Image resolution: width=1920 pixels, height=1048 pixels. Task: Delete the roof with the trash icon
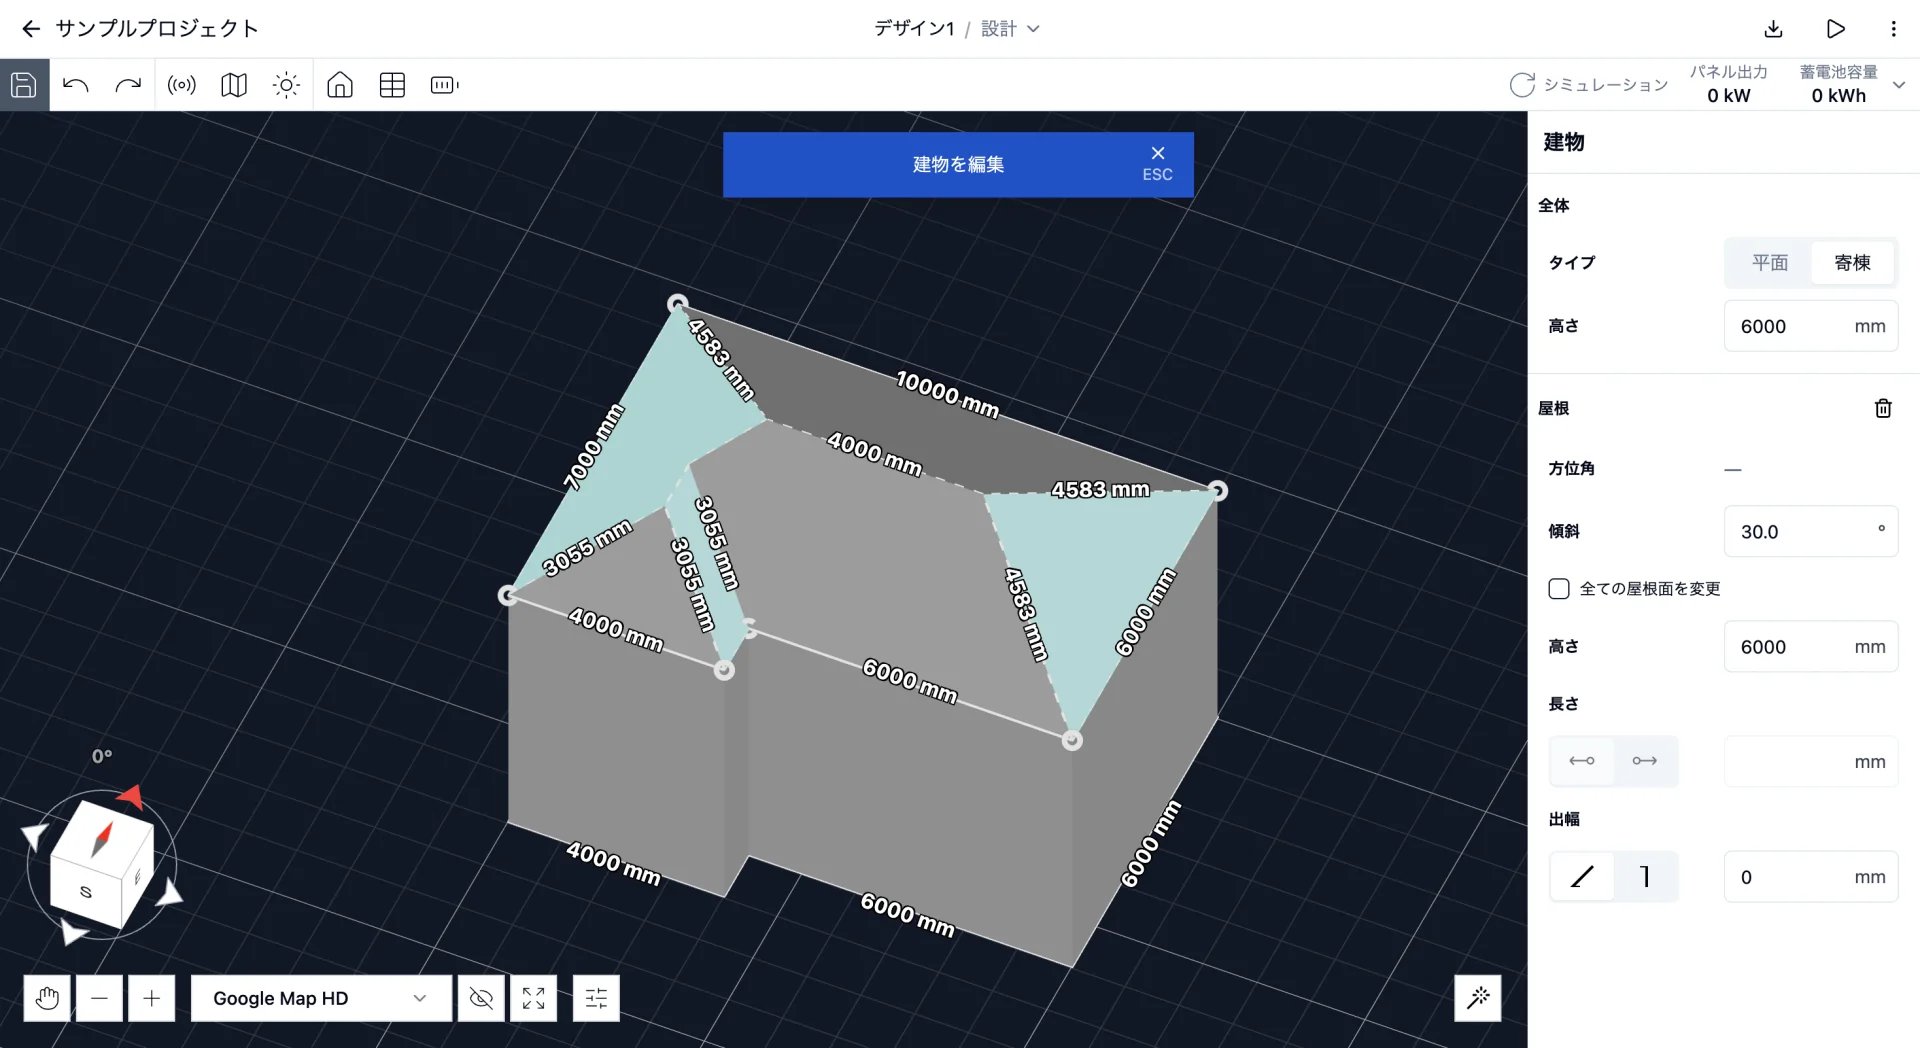pyautogui.click(x=1883, y=408)
